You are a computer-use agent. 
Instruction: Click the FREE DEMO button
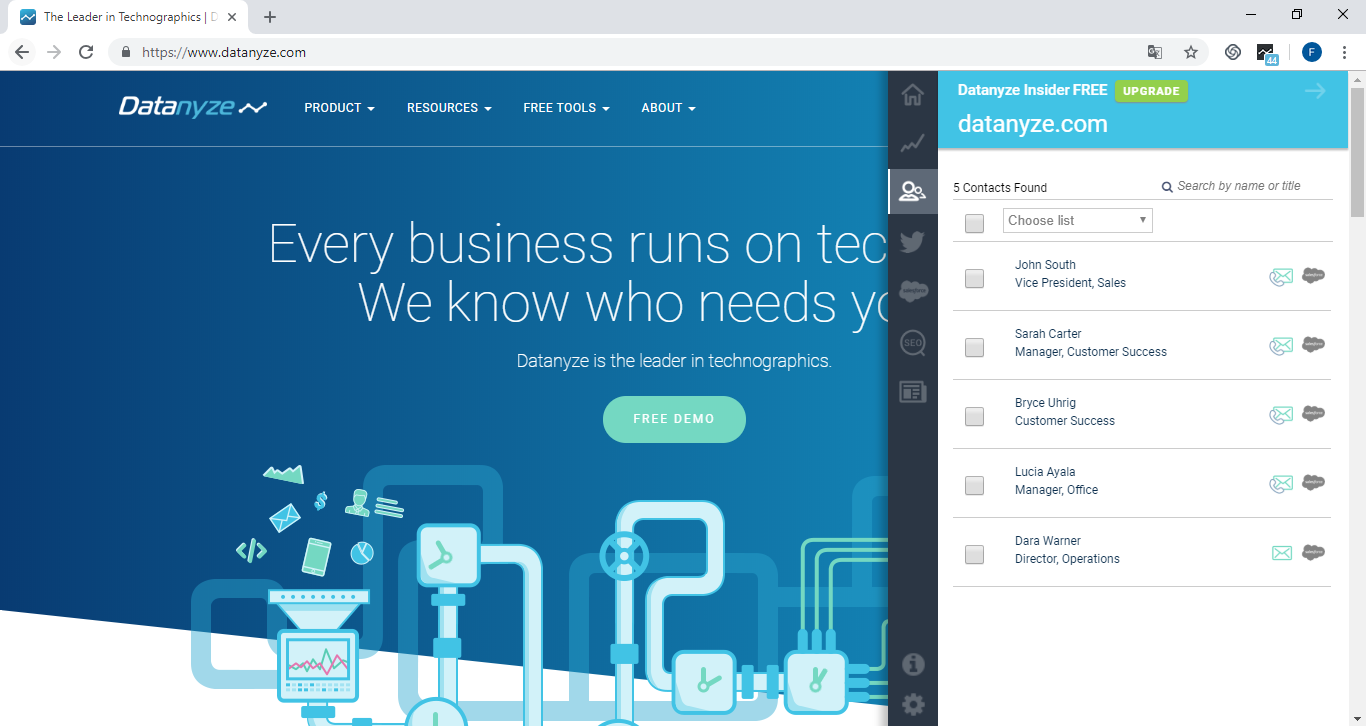tap(674, 419)
